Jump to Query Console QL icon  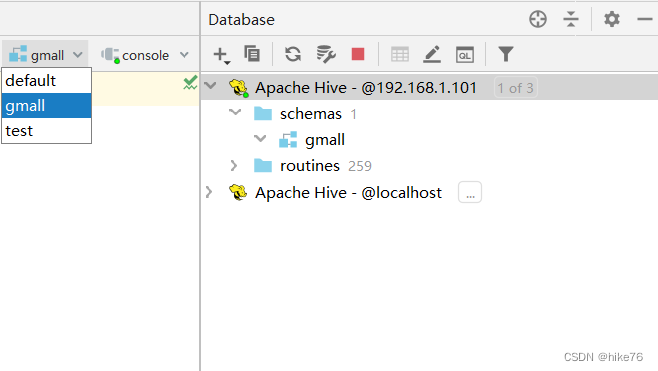[465, 55]
